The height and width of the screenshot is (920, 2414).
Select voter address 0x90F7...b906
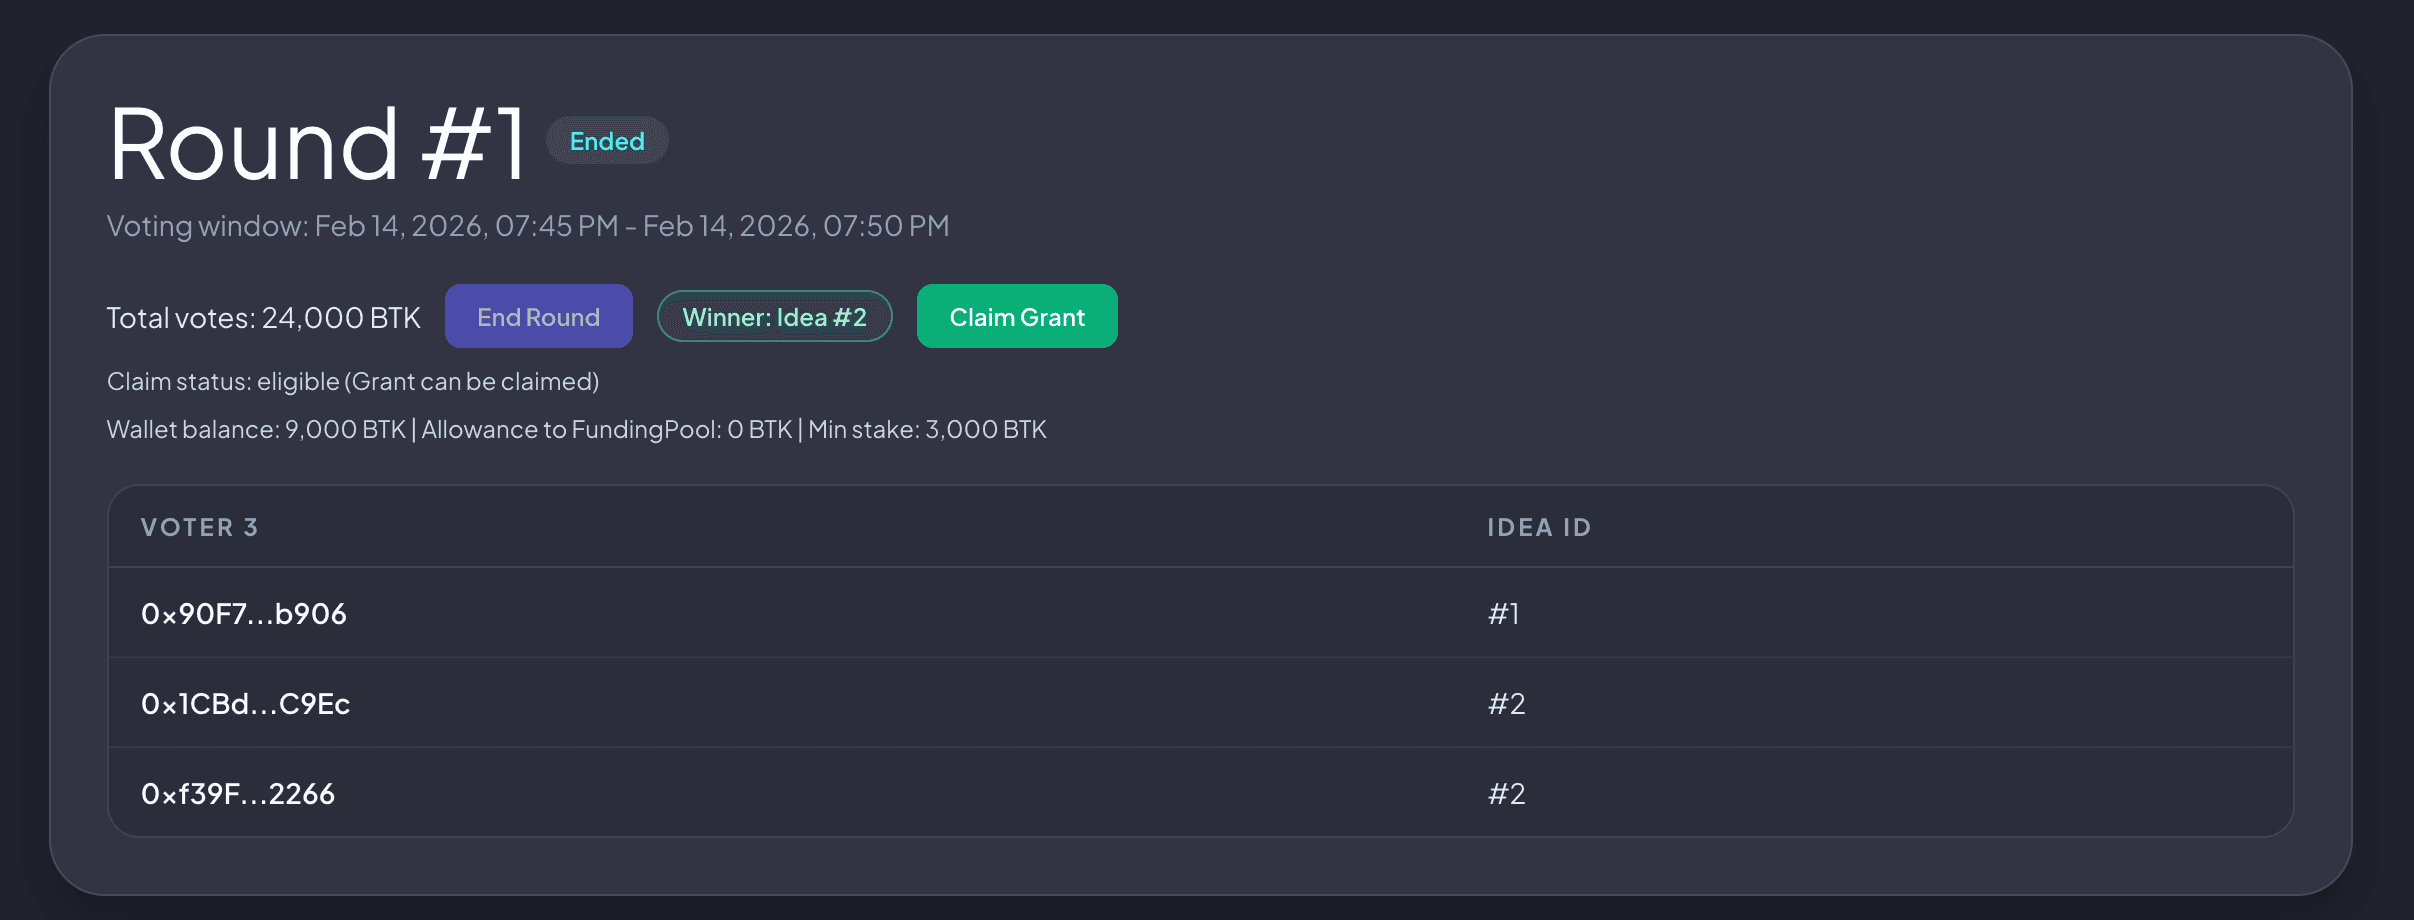244,613
